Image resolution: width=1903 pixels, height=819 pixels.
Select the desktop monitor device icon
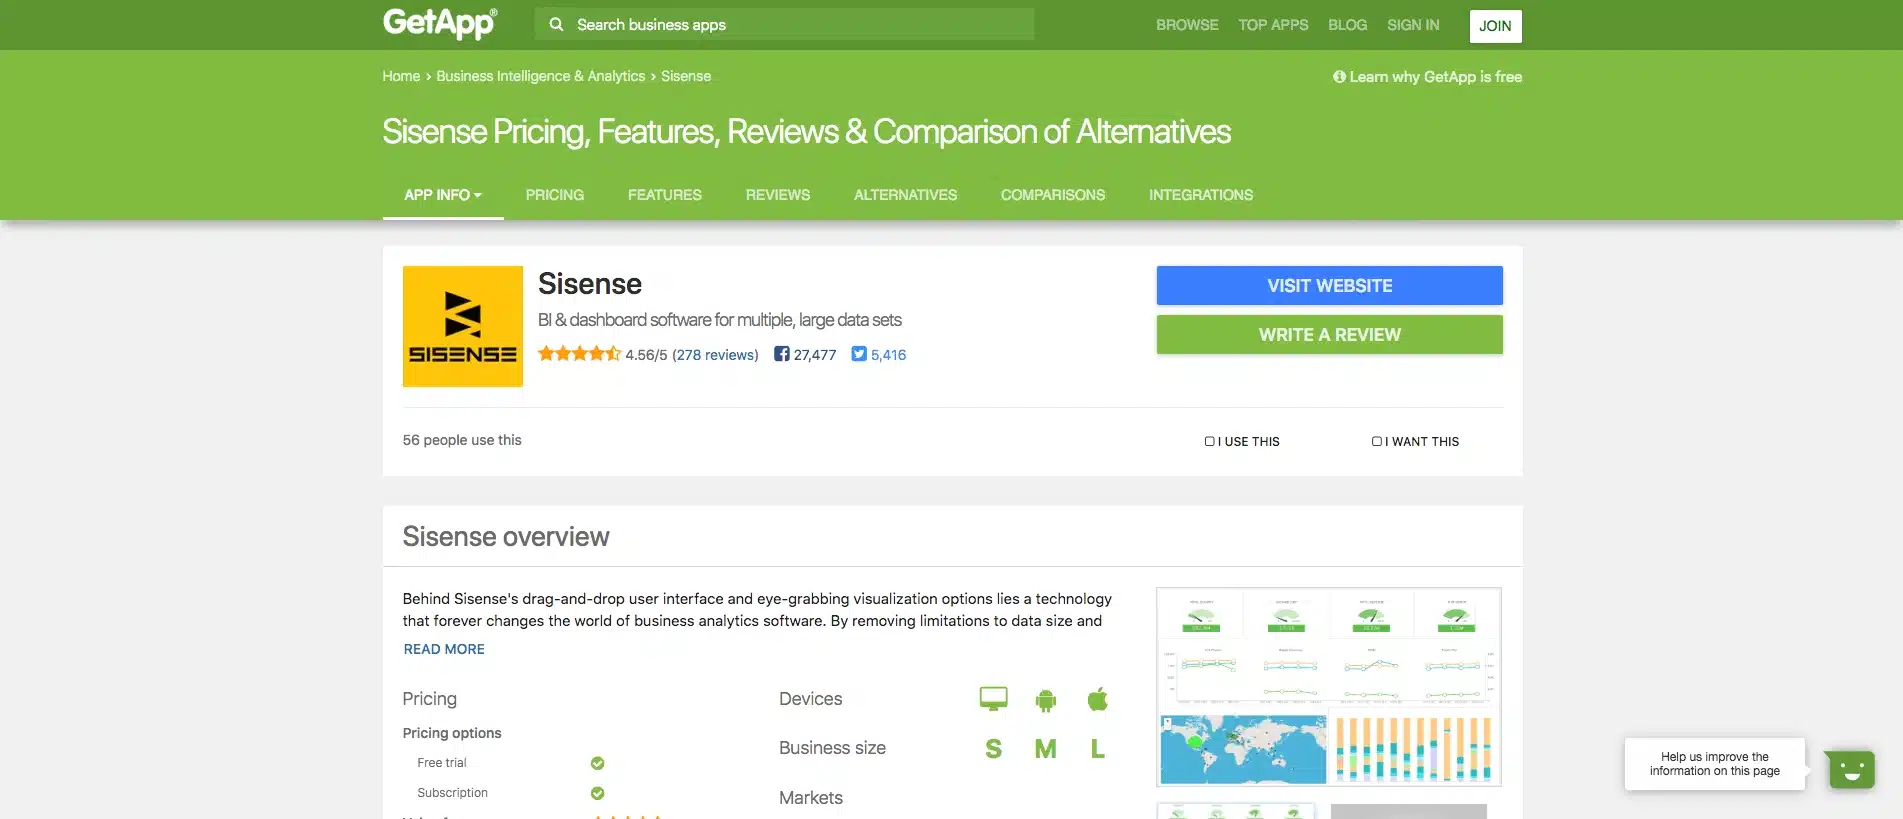point(992,698)
